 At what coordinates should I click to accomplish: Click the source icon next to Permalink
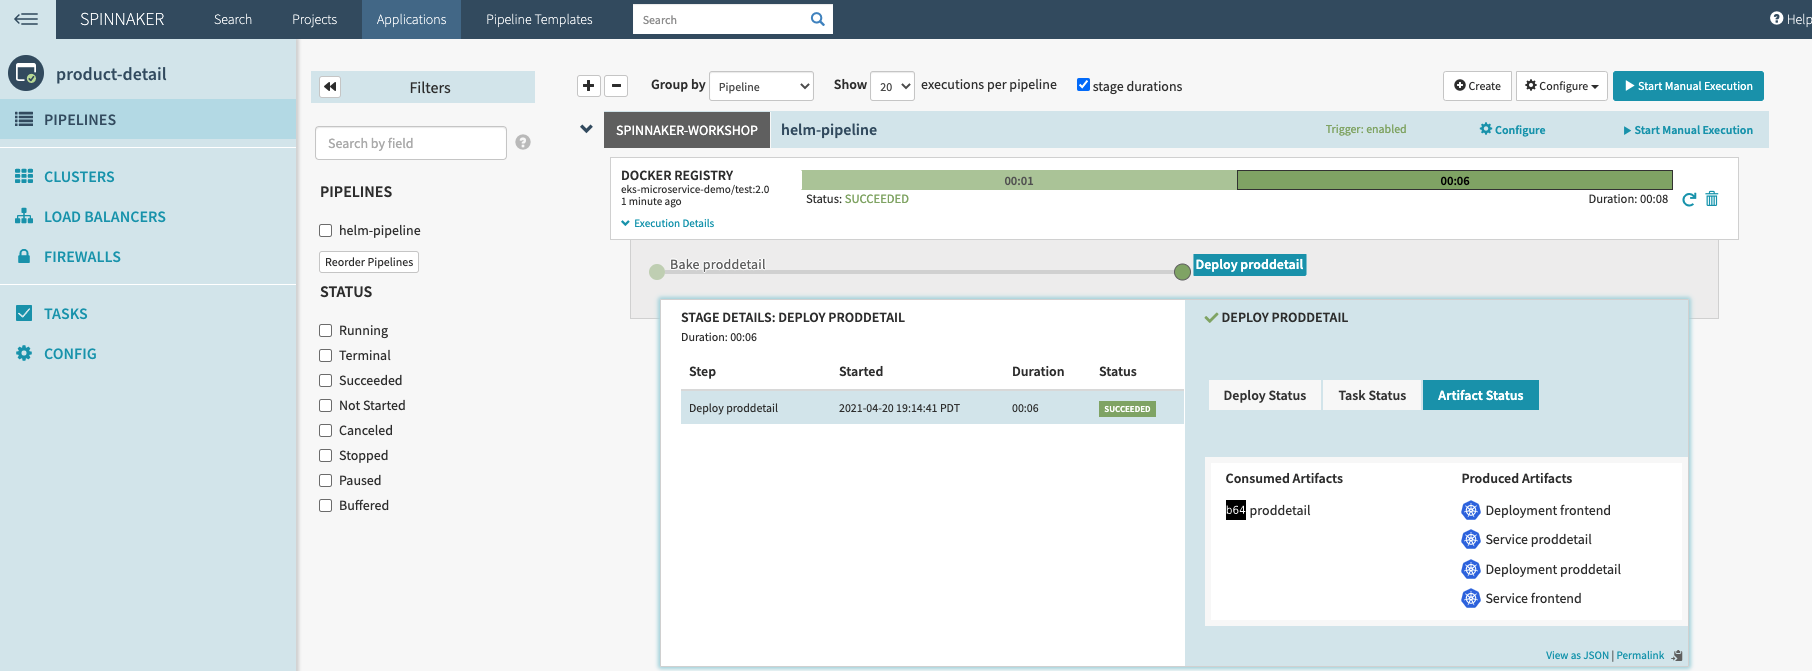click(x=1677, y=656)
